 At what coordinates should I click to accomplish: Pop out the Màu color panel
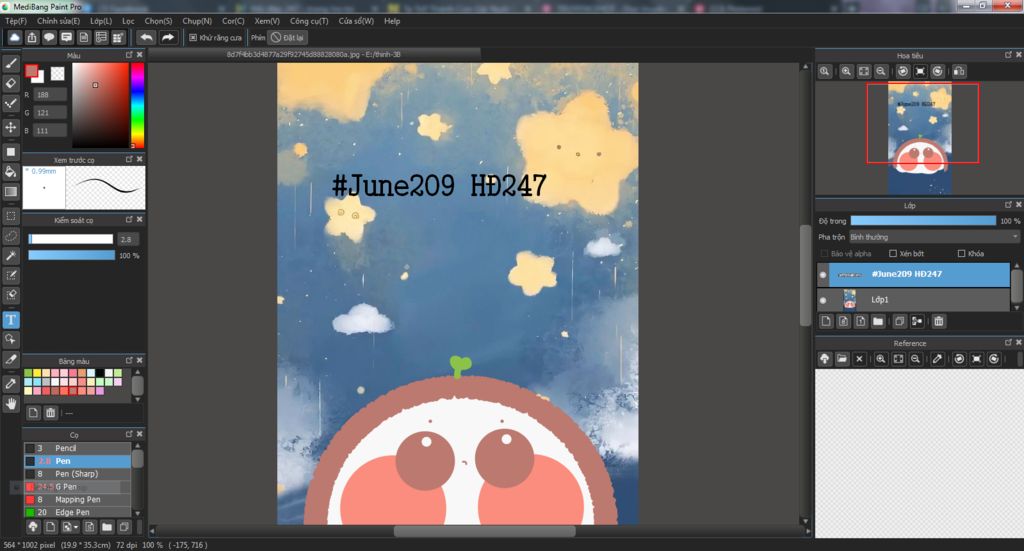pos(129,55)
